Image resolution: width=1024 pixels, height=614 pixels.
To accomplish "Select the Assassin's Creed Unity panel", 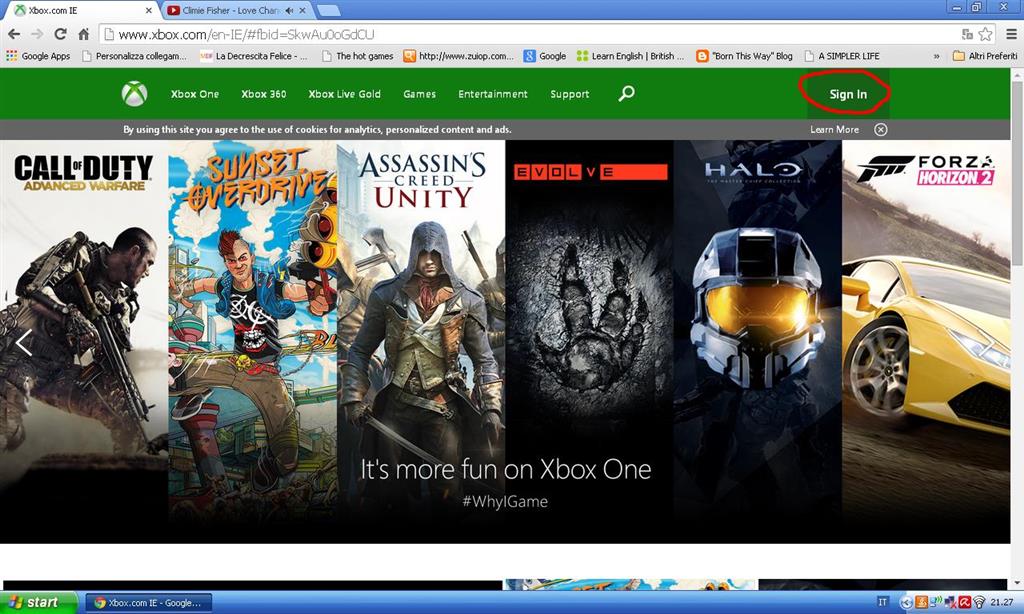I will click(421, 341).
